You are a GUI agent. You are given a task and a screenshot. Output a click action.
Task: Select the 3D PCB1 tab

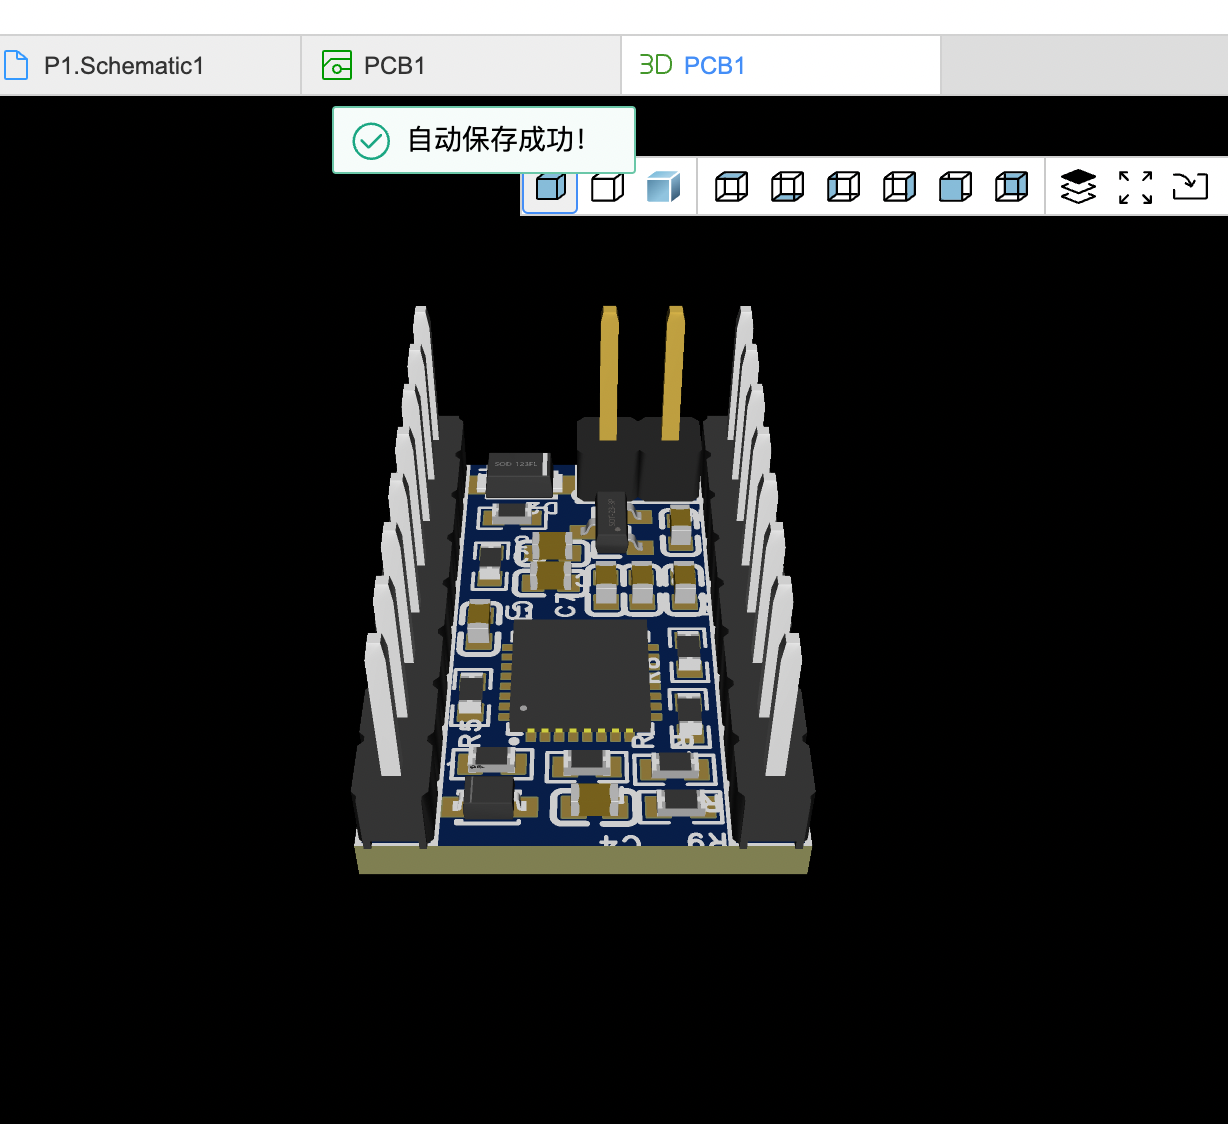point(714,66)
